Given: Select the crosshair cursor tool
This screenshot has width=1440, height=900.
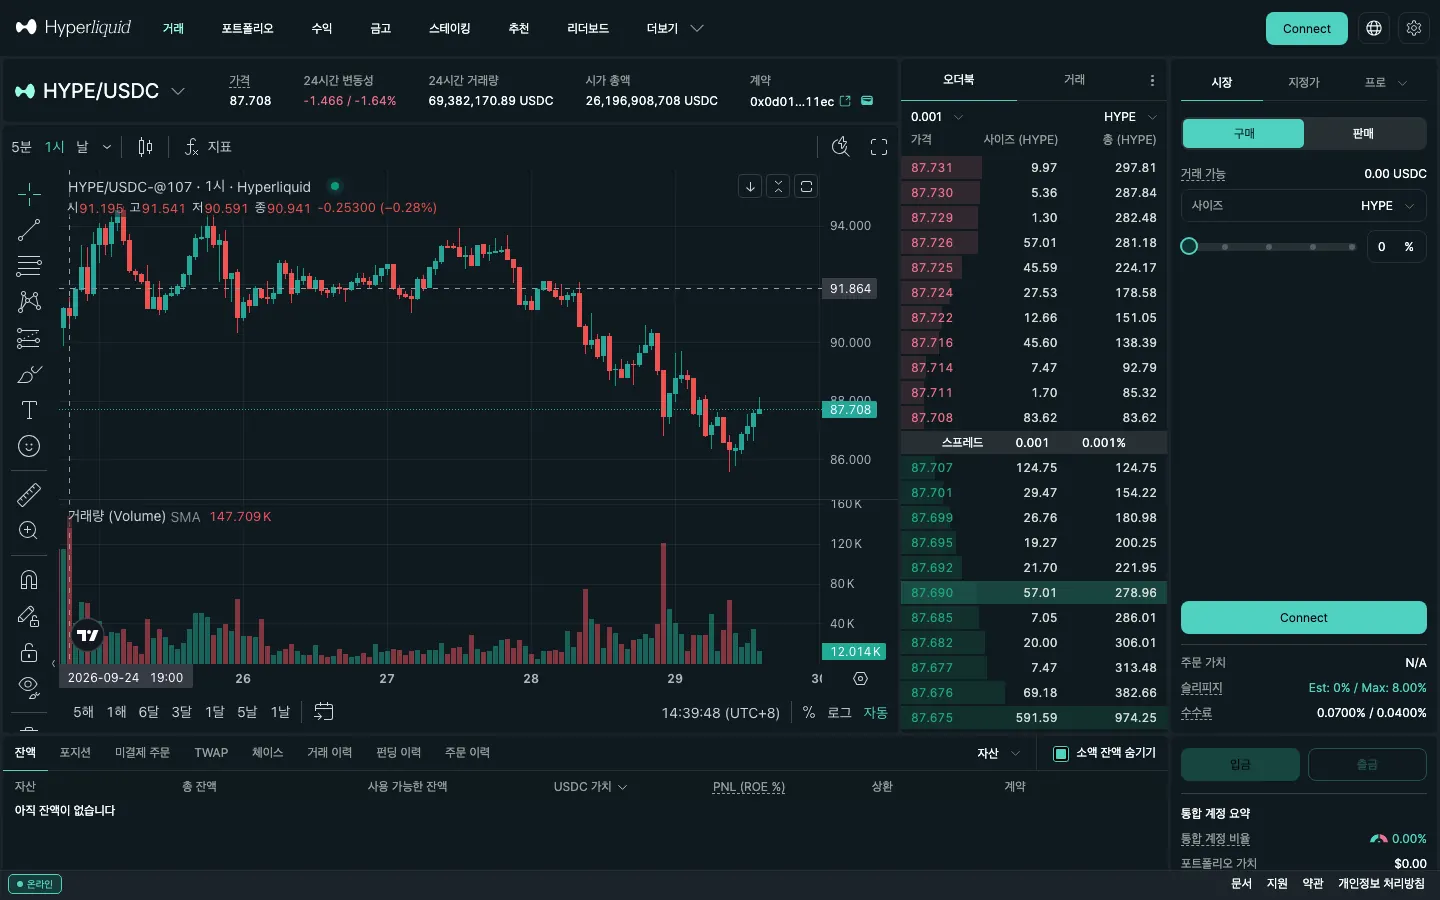Looking at the screenshot, I should (x=29, y=193).
